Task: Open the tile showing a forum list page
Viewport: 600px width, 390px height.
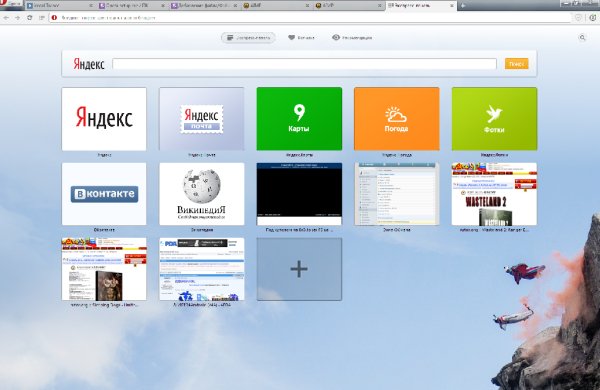Action: click(397, 194)
